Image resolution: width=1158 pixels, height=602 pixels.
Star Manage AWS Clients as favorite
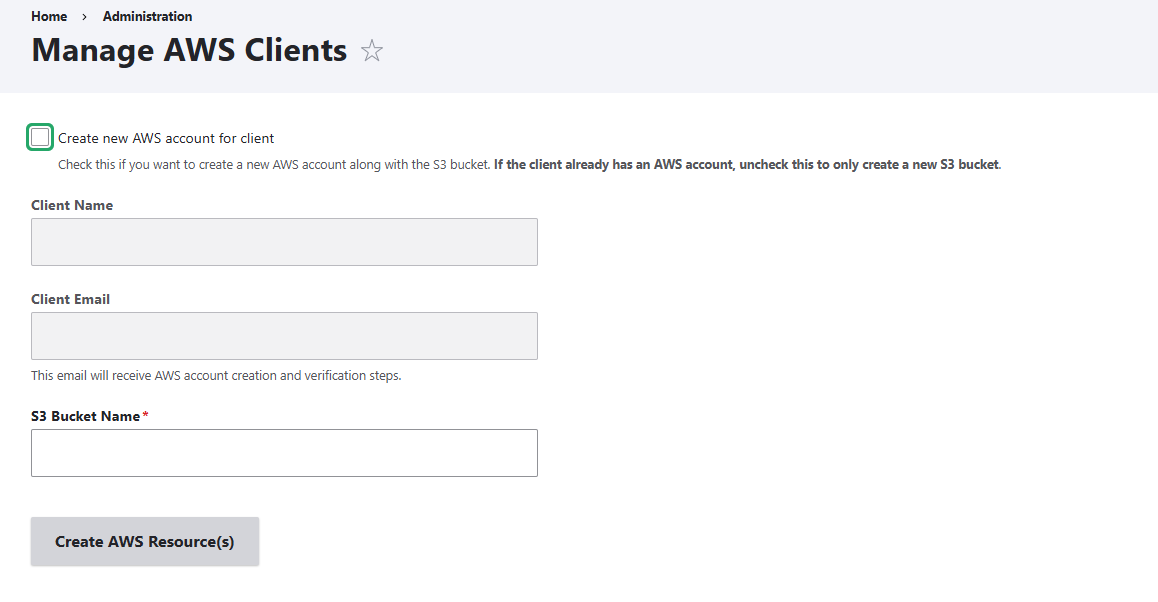[x=371, y=51]
